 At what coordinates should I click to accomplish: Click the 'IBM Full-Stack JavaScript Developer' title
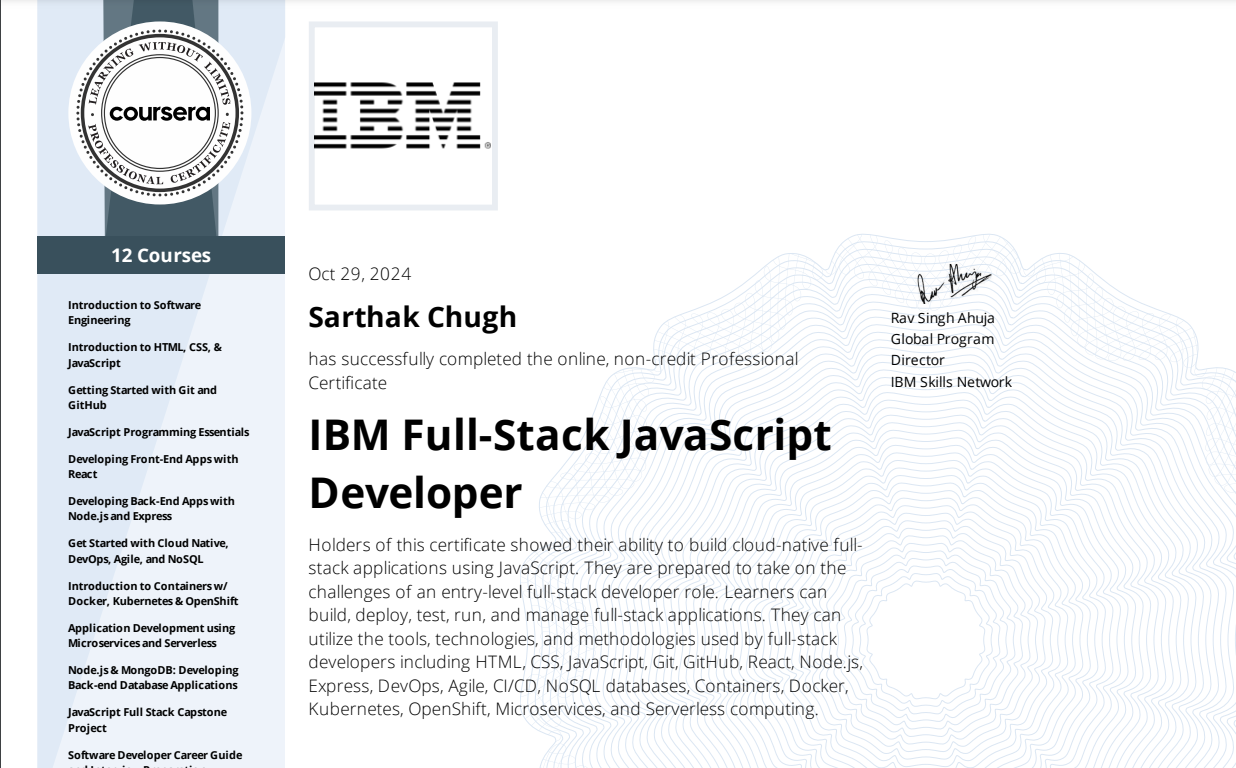point(570,464)
